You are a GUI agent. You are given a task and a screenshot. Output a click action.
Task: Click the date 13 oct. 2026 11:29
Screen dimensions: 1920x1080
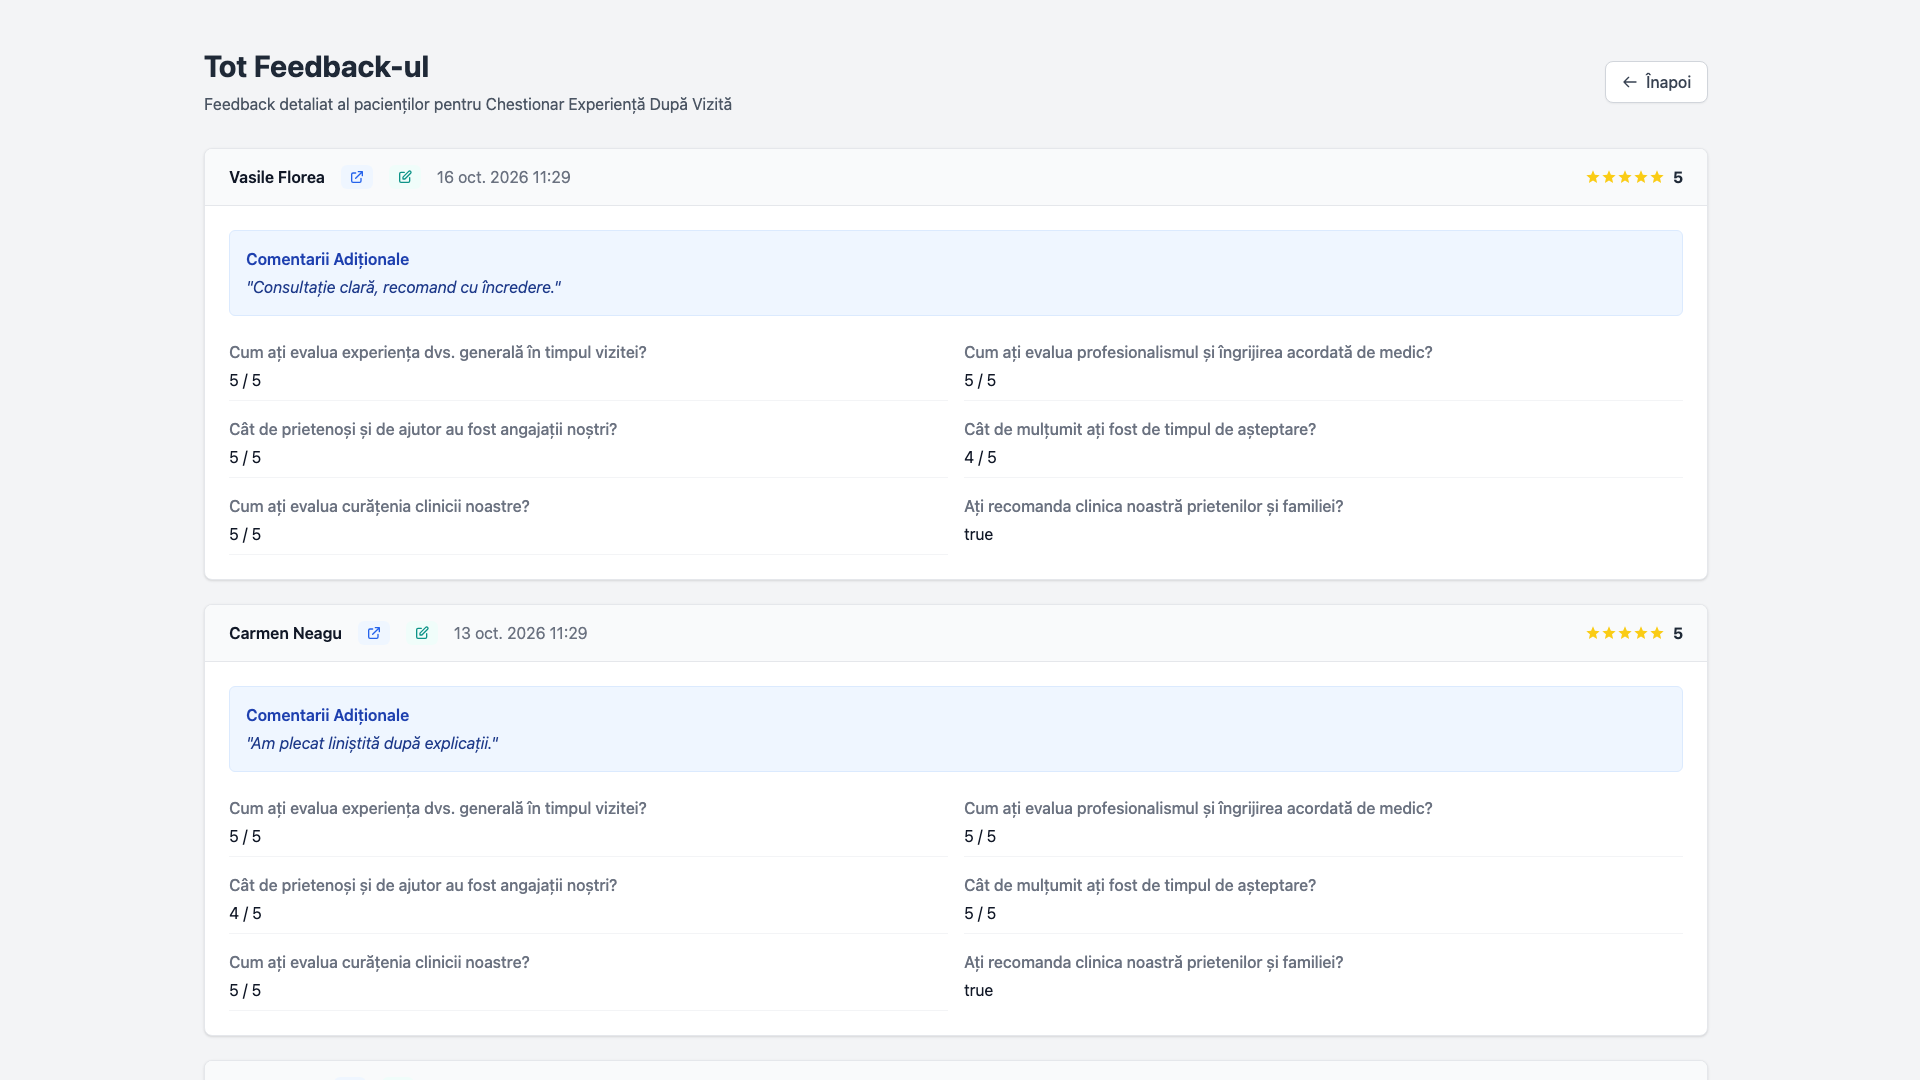pos(520,633)
